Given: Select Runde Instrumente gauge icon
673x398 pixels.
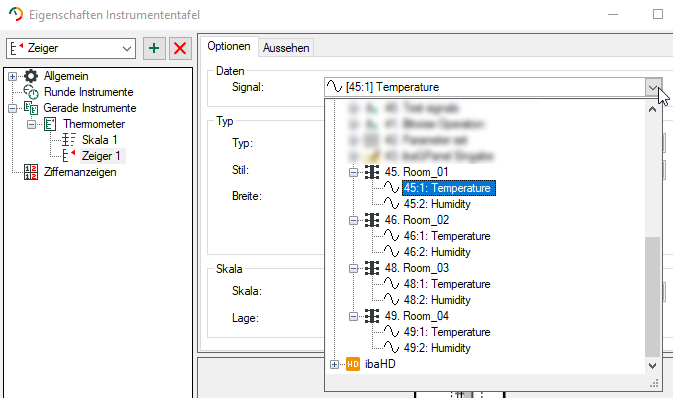Looking at the screenshot, I should click(31, 92).
